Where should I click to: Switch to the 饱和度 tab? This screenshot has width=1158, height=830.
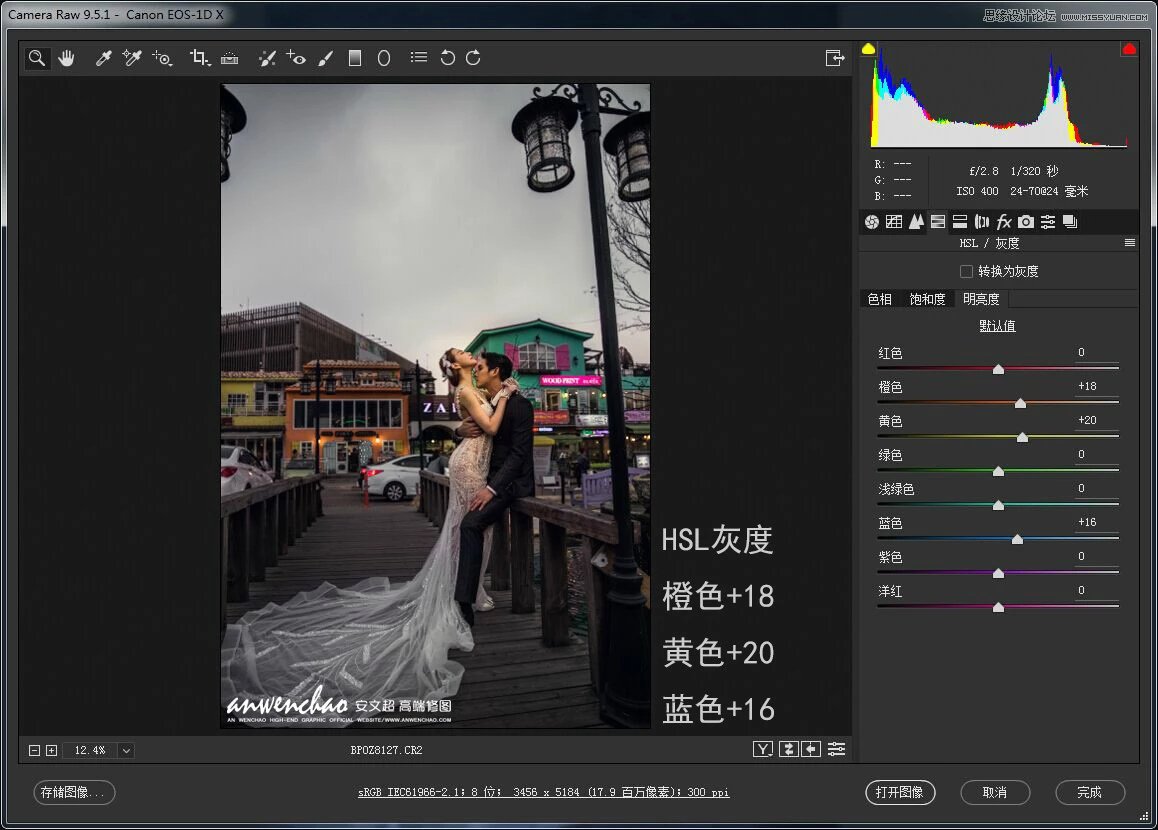click(927, 299)
